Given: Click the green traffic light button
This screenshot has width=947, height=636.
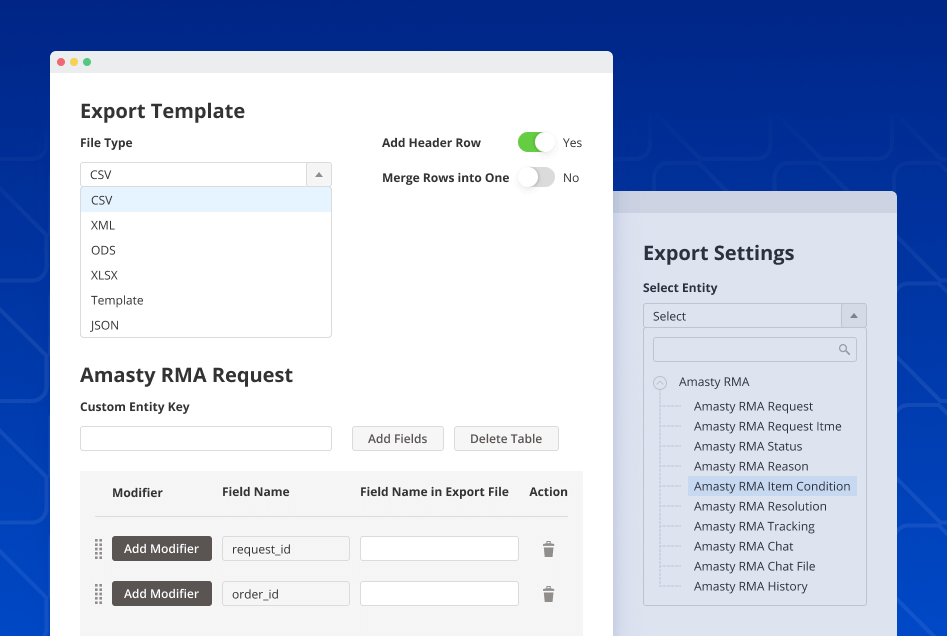Looking at the screenshot, I should 87,61.
